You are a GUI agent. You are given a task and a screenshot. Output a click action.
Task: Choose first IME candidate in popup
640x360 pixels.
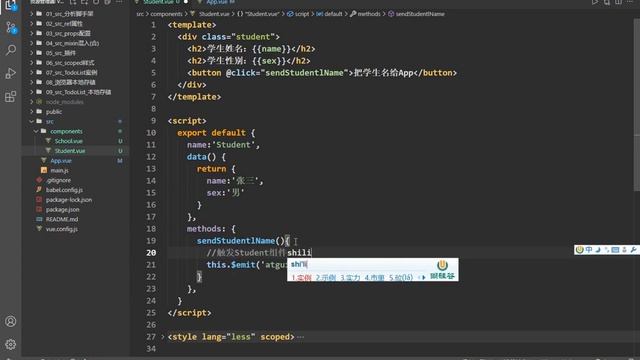point(301,278)
